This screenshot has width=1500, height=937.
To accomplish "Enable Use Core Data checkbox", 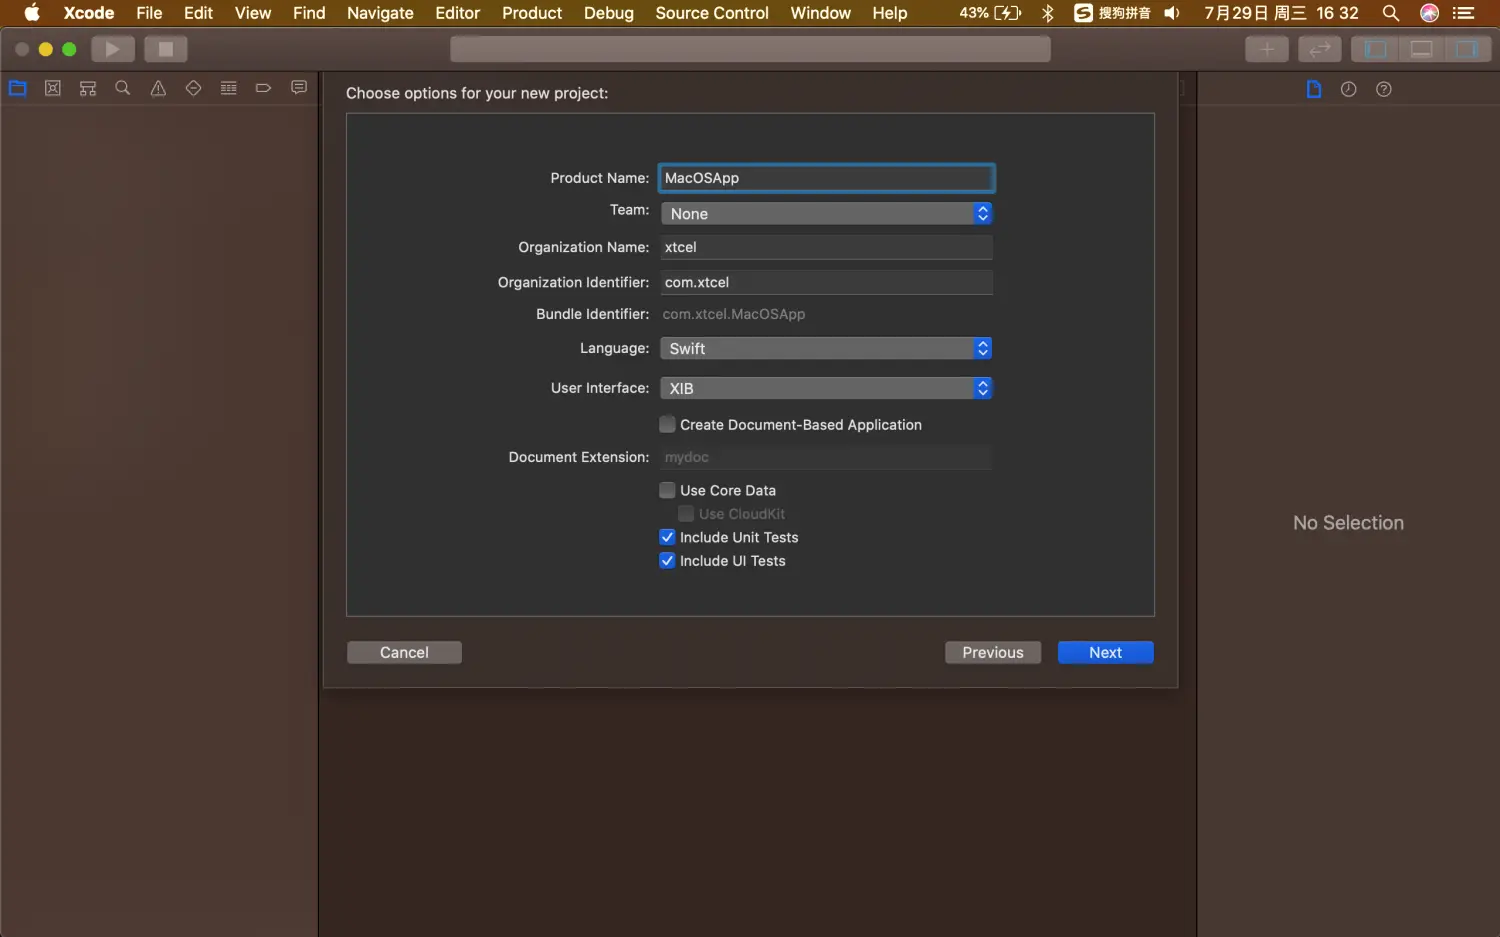I will (667, 490).
